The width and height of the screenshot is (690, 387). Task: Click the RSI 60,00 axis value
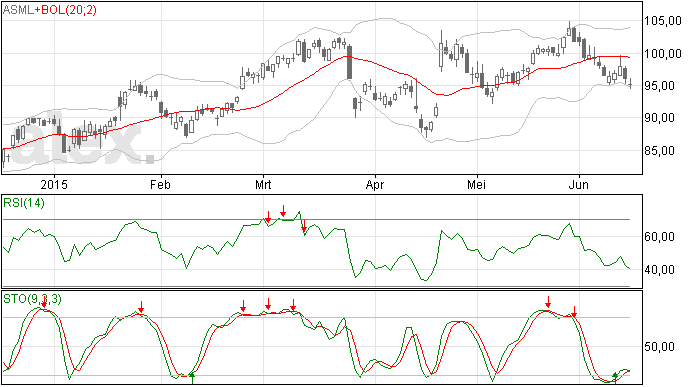coord(659,237)
